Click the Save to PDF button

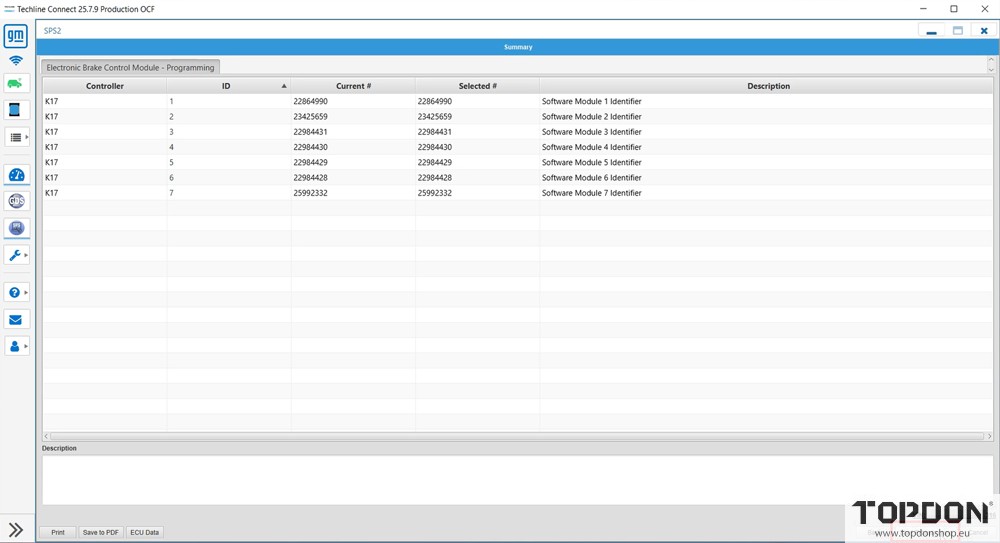(101, 532)
